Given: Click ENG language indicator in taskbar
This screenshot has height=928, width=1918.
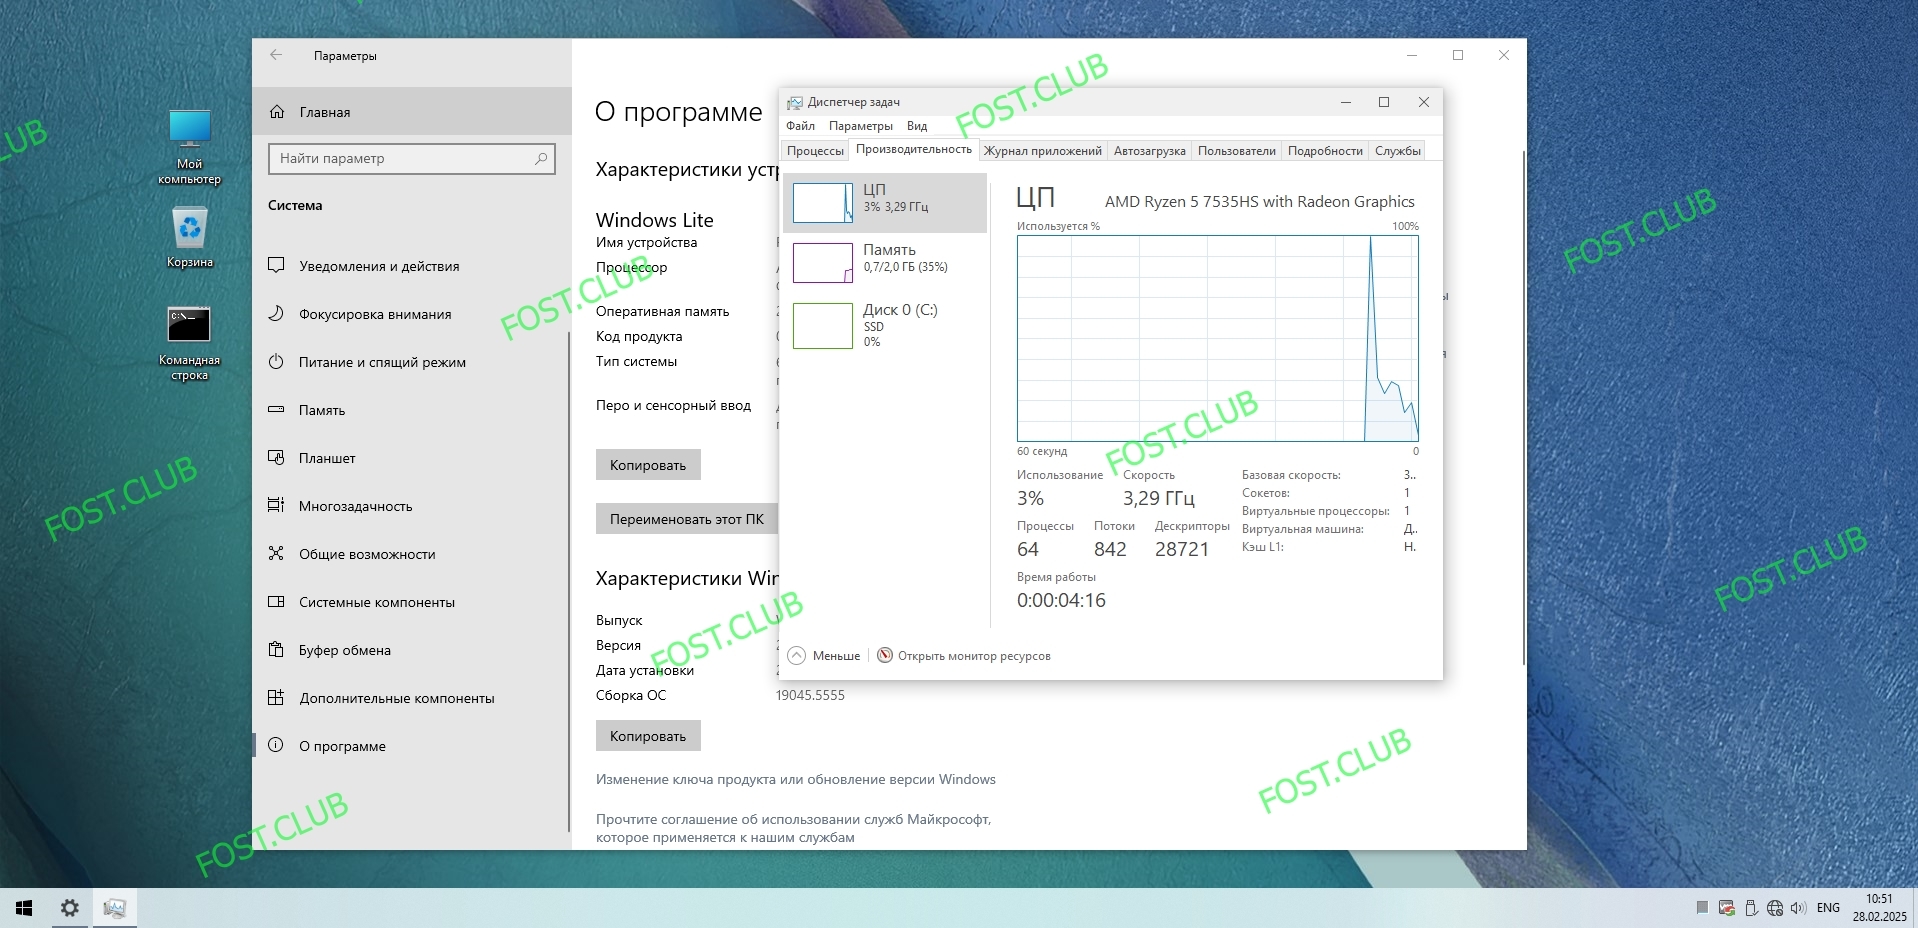Looking at the screenshot, I should click(x=1828, y=908).
